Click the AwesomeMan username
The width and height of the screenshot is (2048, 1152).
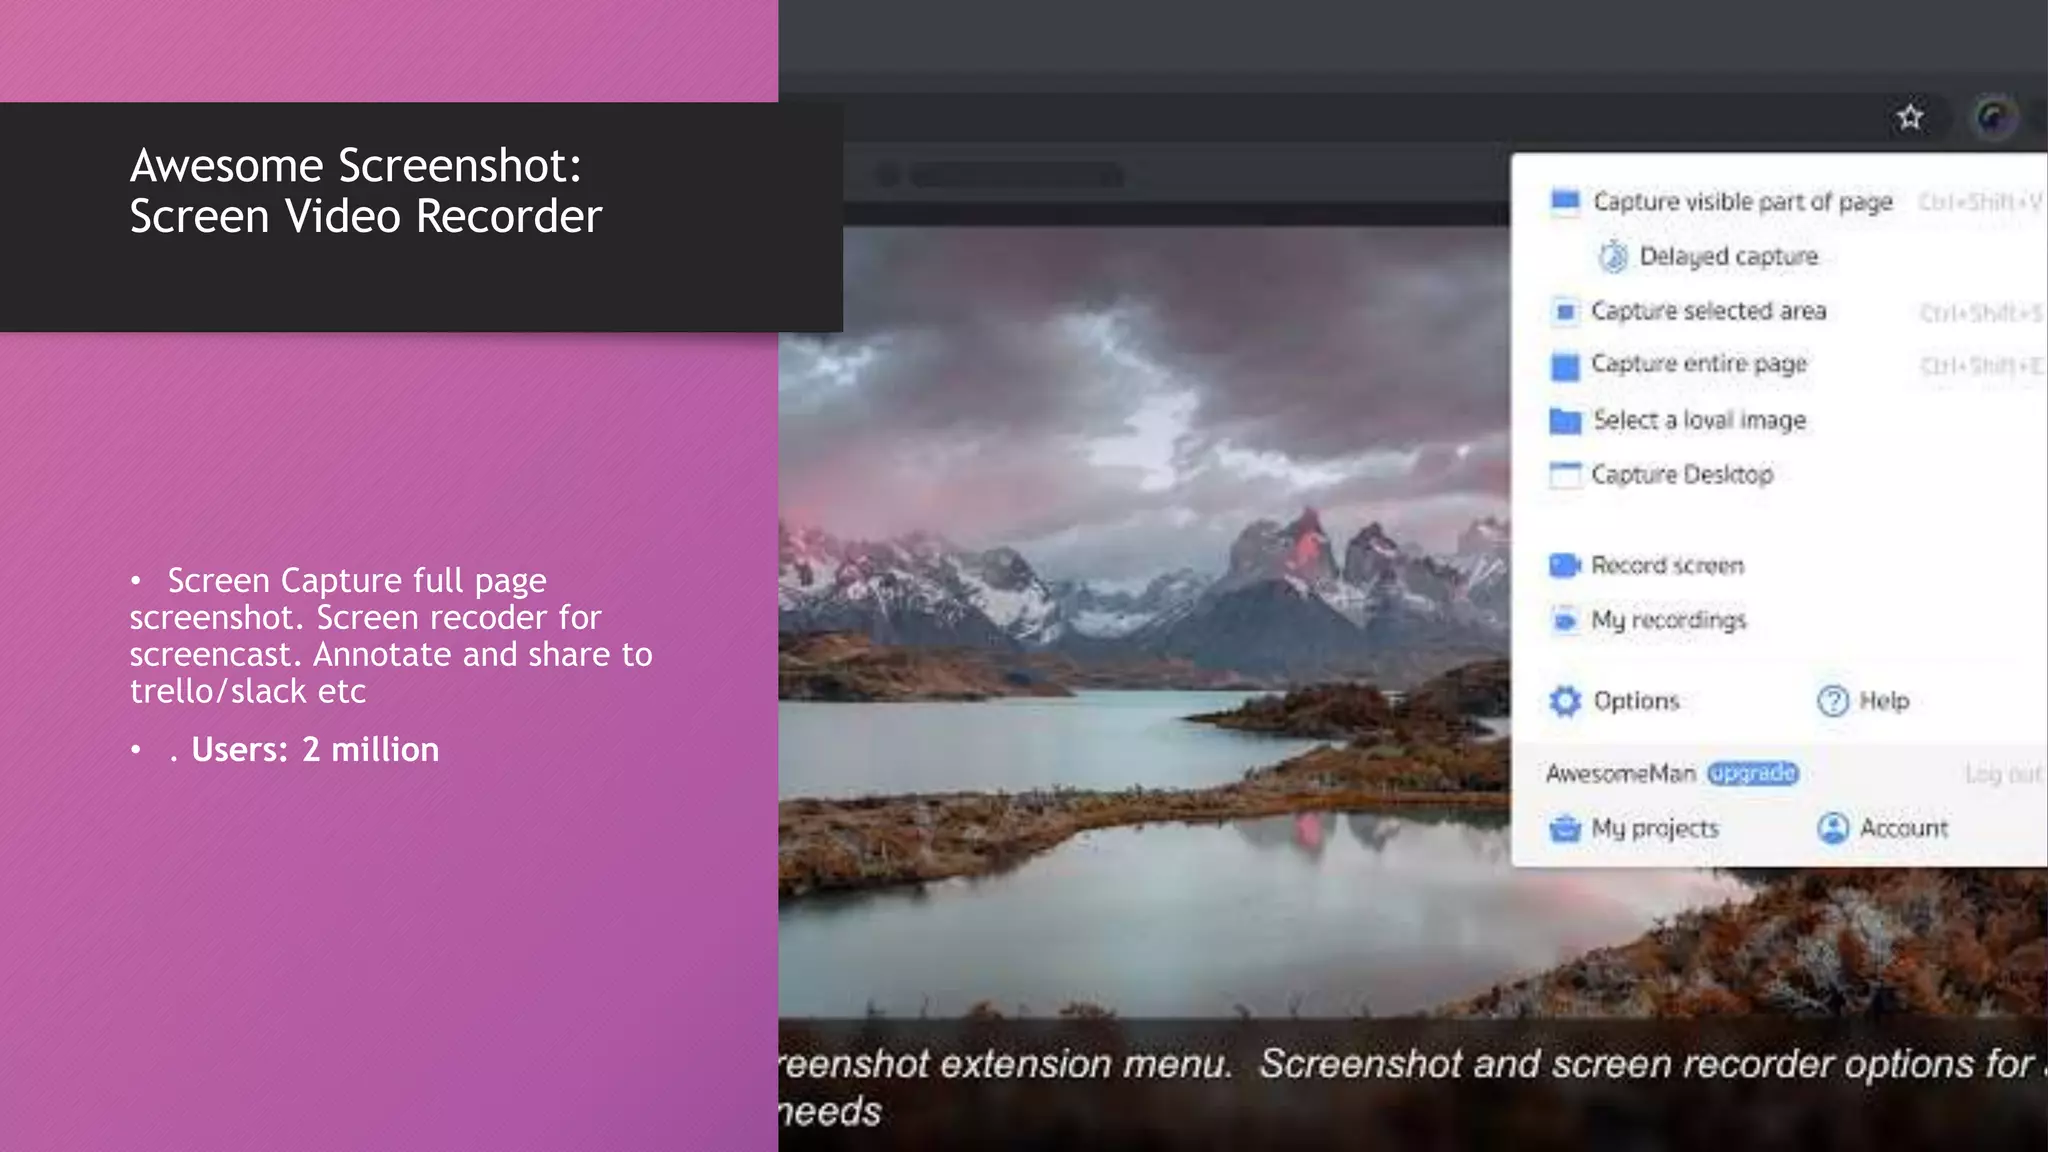[1620, 773]
